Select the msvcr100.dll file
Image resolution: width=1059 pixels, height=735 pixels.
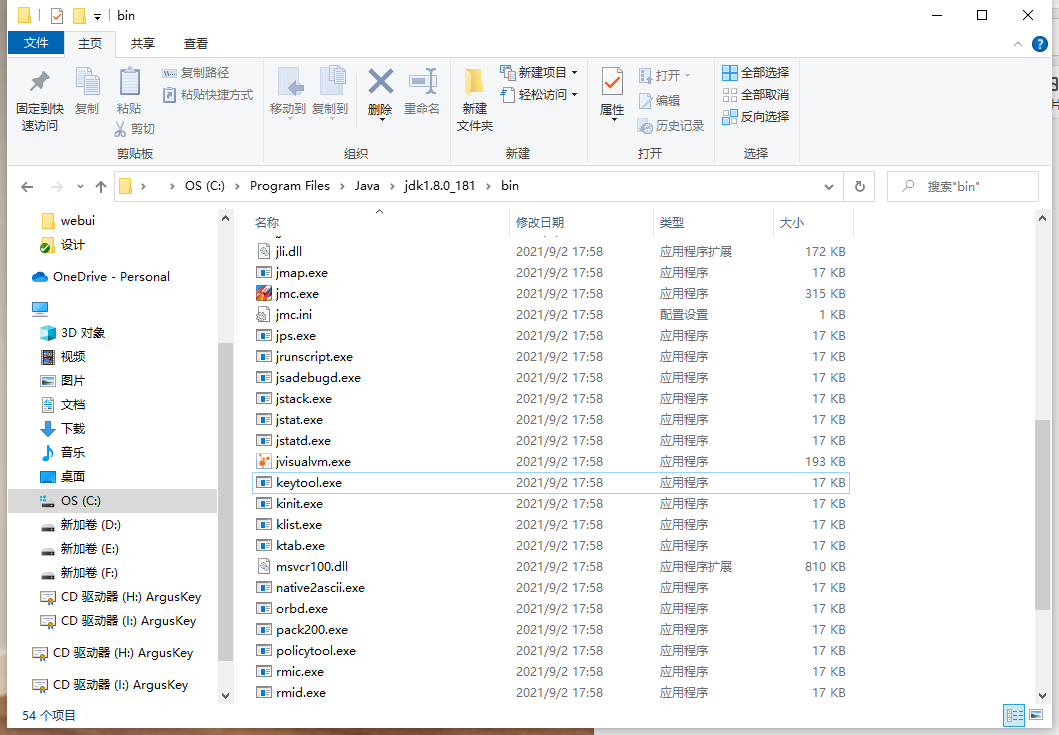(550, 567)
